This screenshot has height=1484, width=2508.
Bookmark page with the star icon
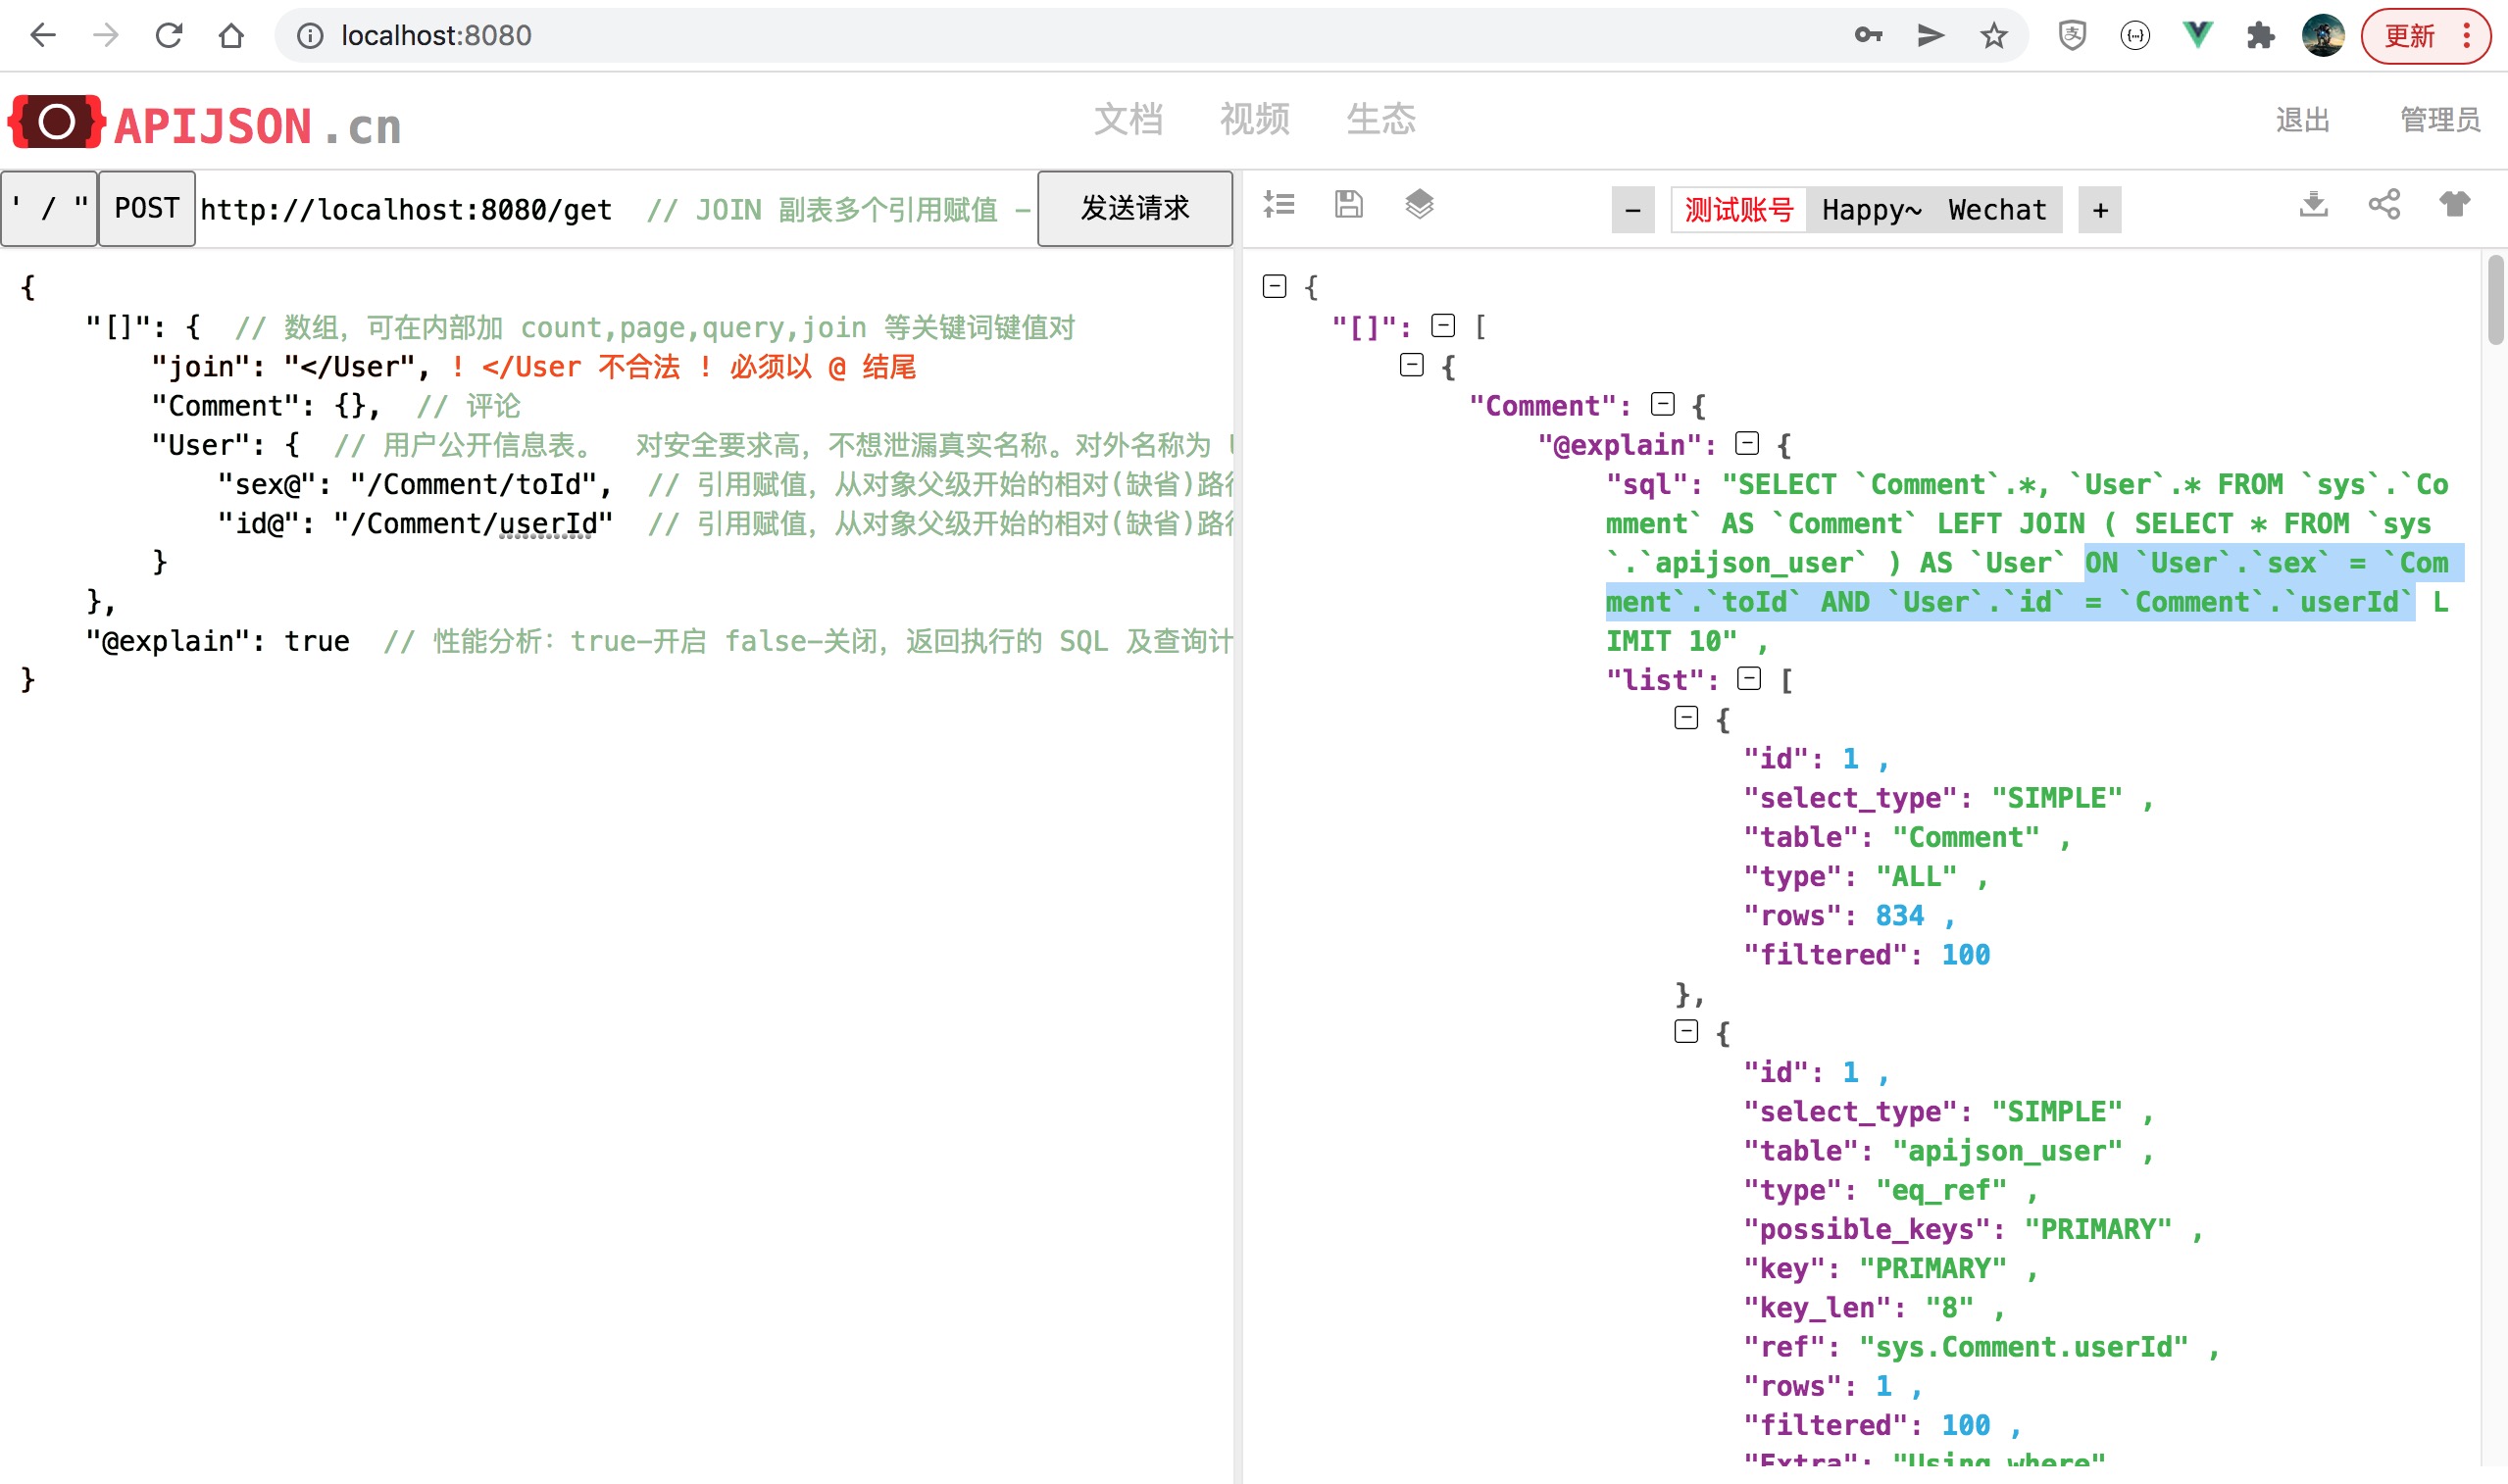pyautogui.click(x=1993, y=36)
